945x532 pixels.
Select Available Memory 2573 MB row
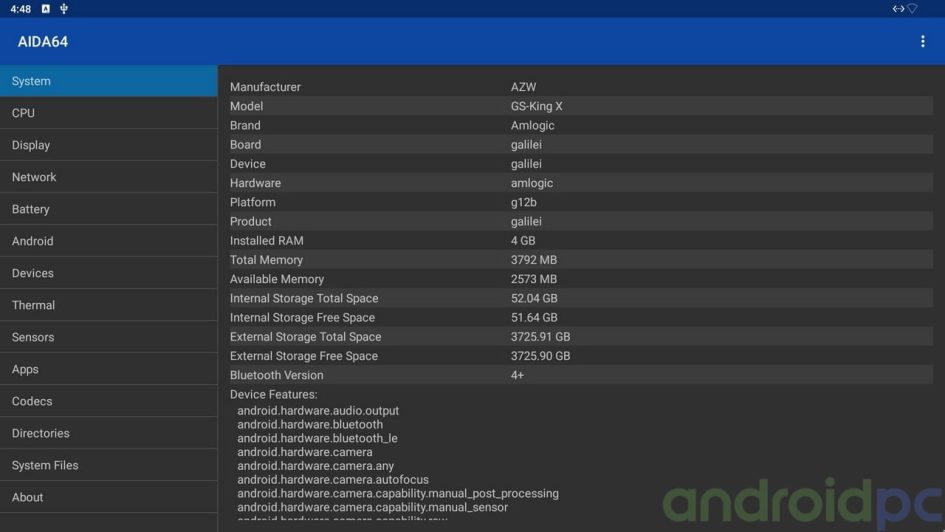pyautogui.click(x=581, y=280)
